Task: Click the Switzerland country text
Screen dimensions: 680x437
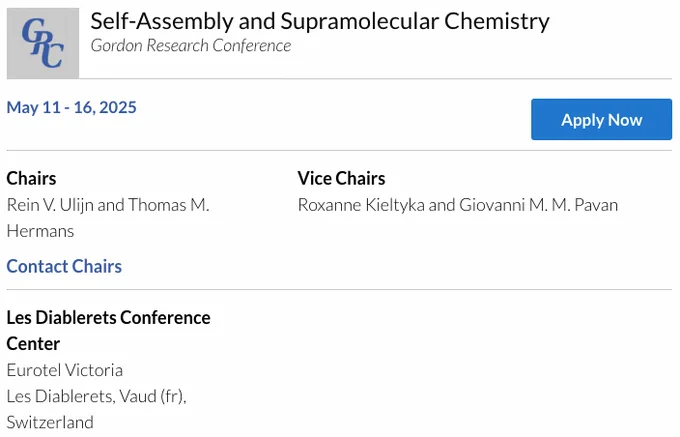Action: tap(50, 422)
